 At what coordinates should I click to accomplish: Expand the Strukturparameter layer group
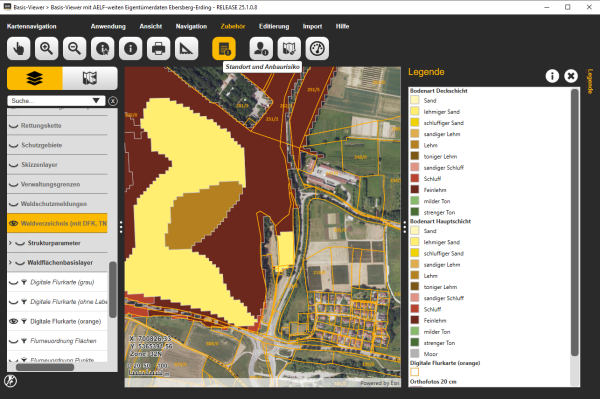(10, 243)
